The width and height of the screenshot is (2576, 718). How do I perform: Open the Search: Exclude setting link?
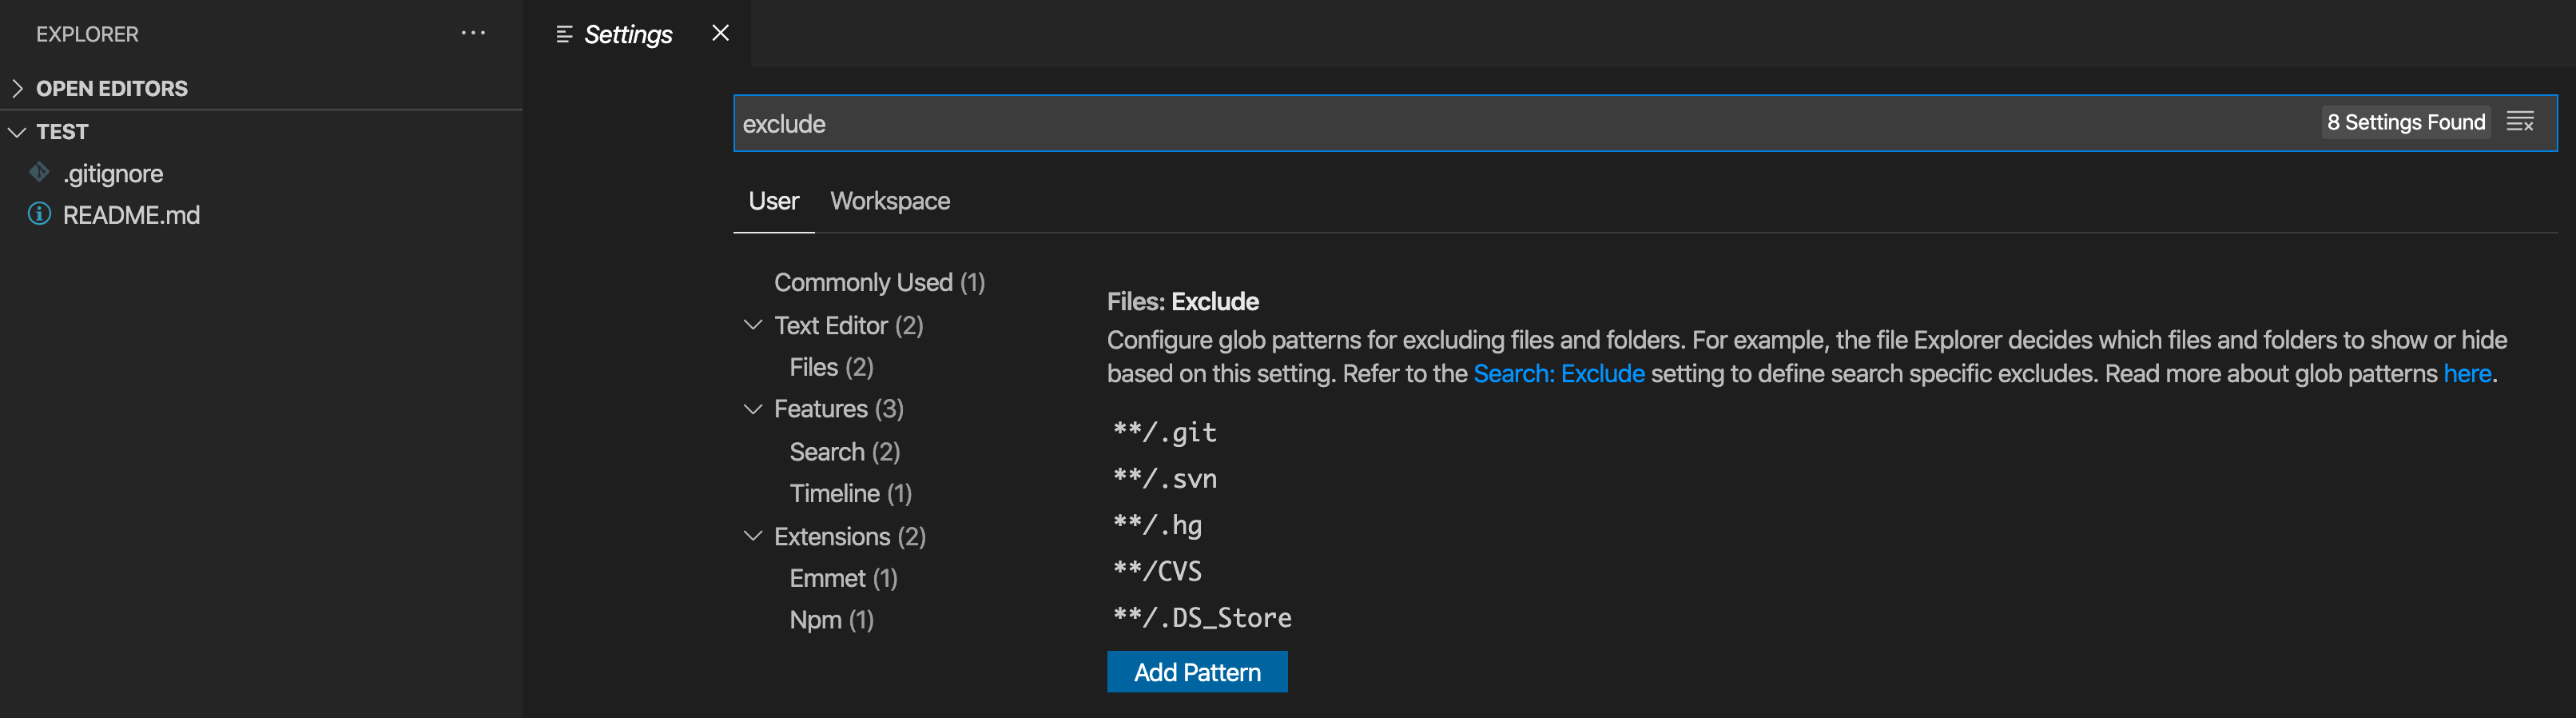click(x=1558, y=374)
